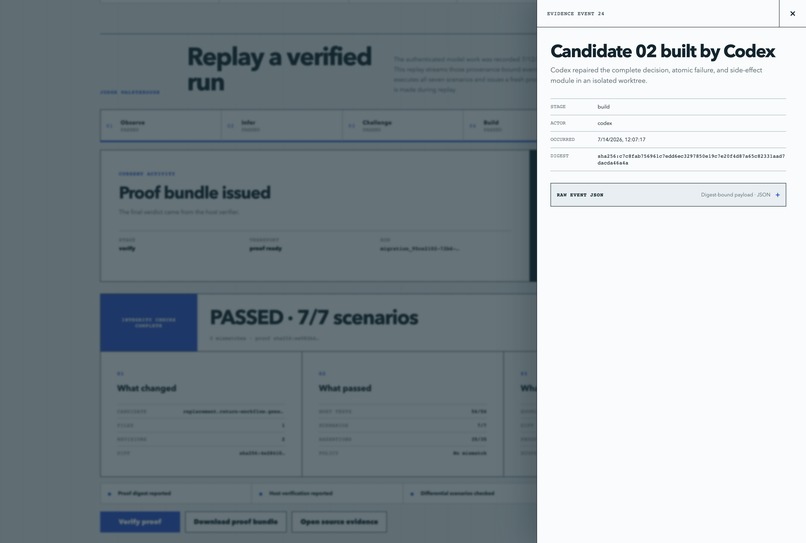Close the Evidence Event 24 panel
This screenshot has height=543, width=806.
(792, 13)
